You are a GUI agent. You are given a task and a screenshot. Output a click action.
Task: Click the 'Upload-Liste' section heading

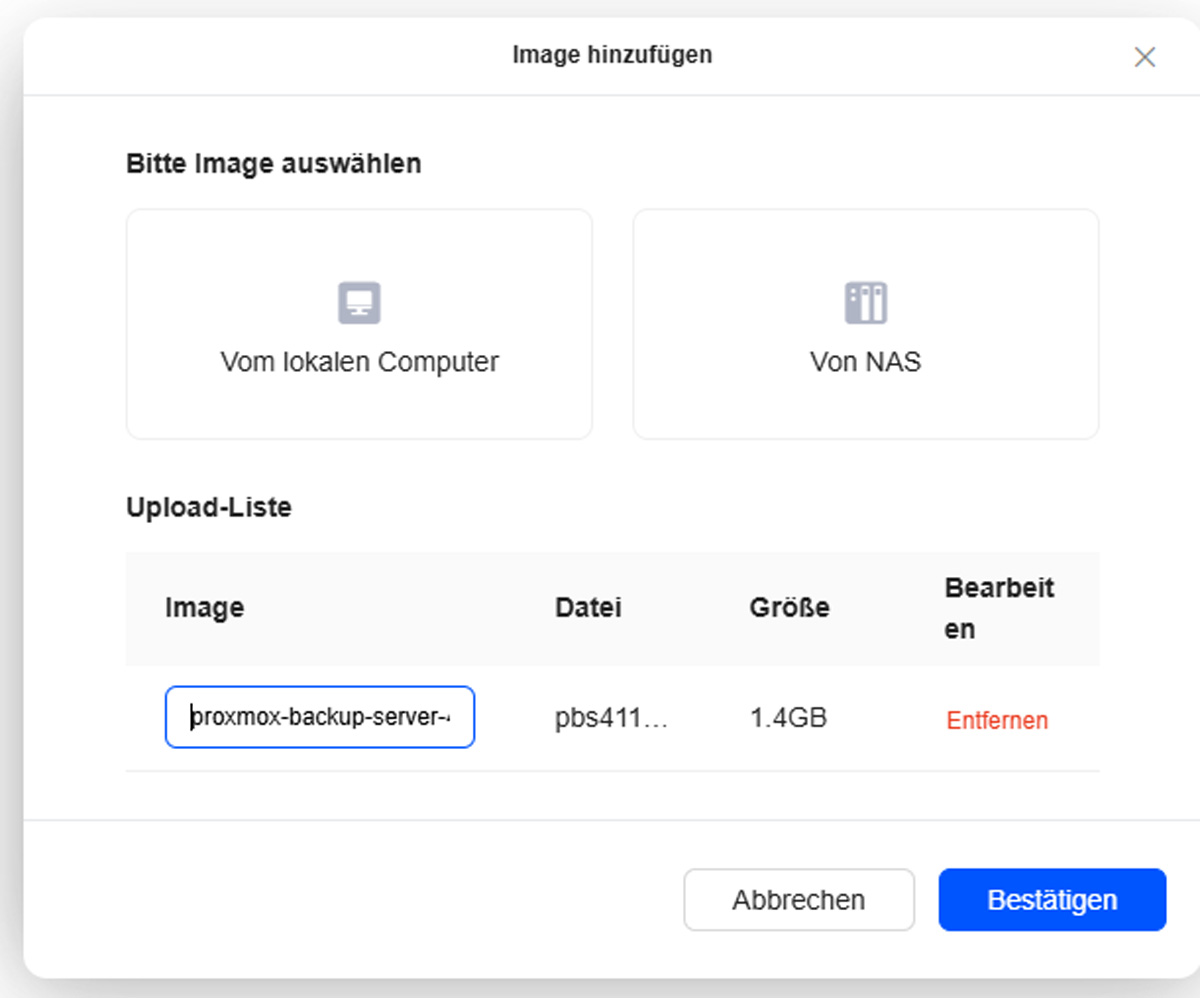click(209, 507)
